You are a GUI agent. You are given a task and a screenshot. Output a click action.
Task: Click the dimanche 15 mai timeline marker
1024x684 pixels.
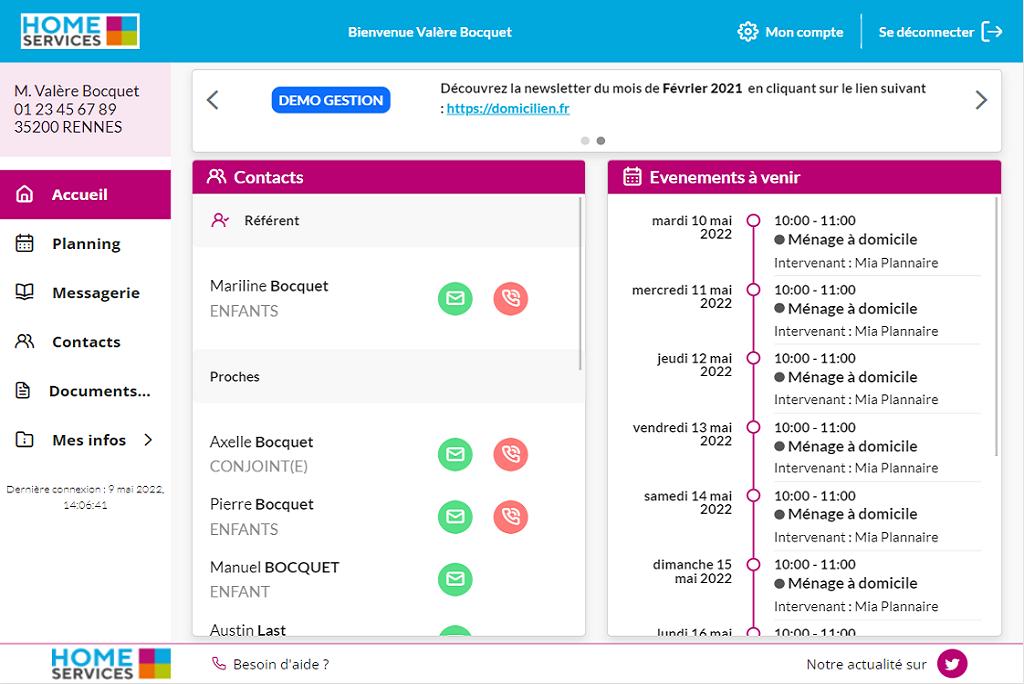coord(753,564)
